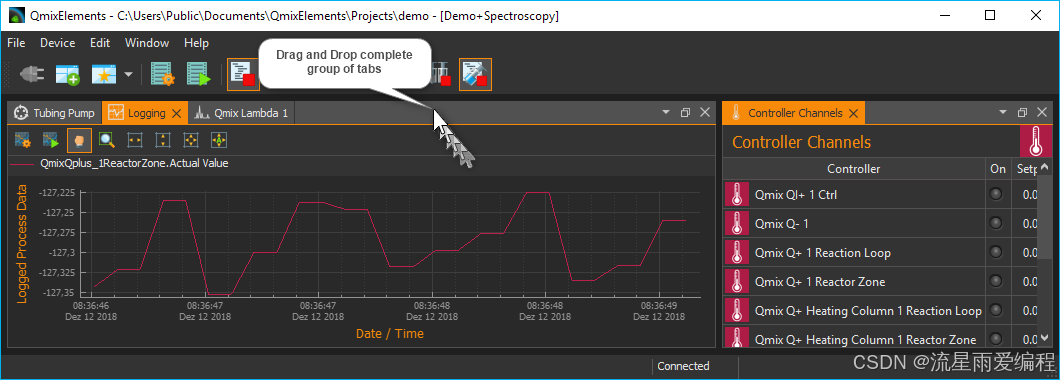Close the Logging tab with its X
The width and height of the screenshot is (1060, 380).
tap(176, 113)
